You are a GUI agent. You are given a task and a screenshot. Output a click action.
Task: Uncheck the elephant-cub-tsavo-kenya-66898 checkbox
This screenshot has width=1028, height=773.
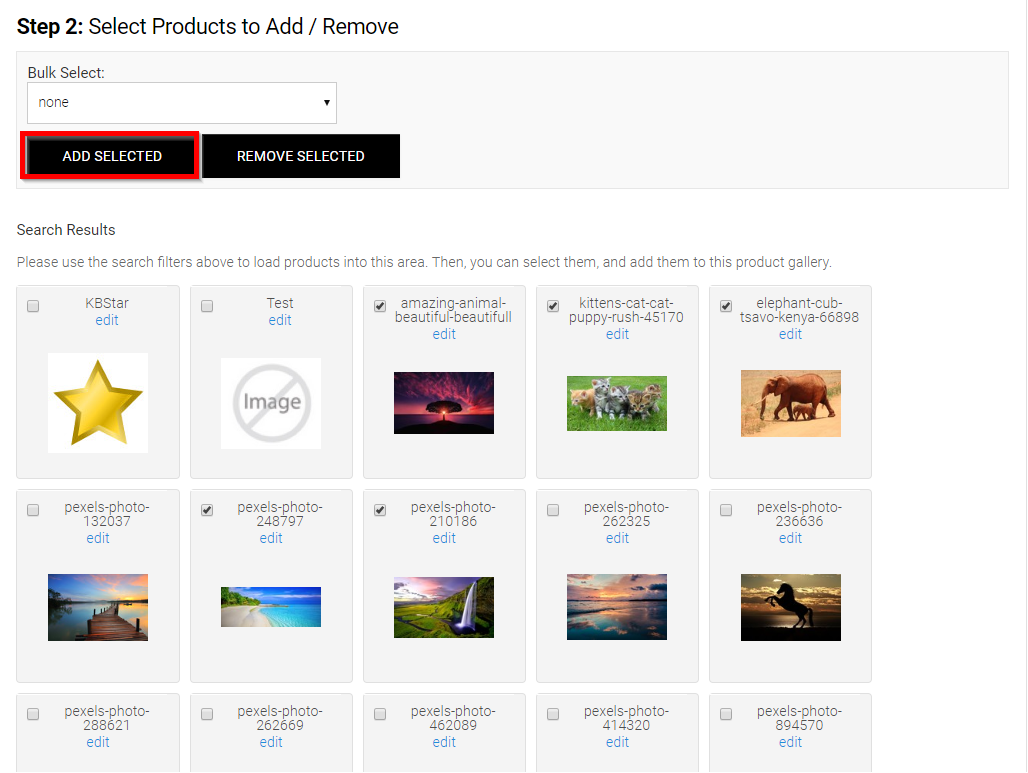[725, 306]
